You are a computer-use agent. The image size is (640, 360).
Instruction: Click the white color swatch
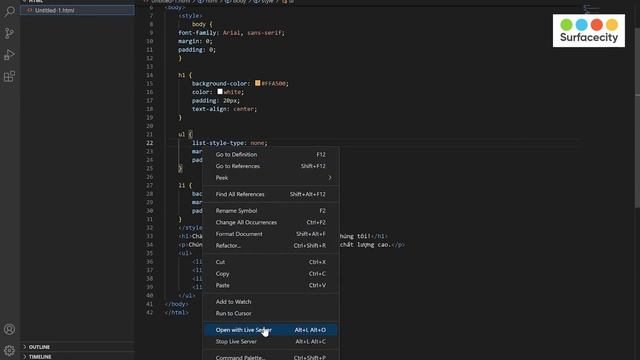220,91
